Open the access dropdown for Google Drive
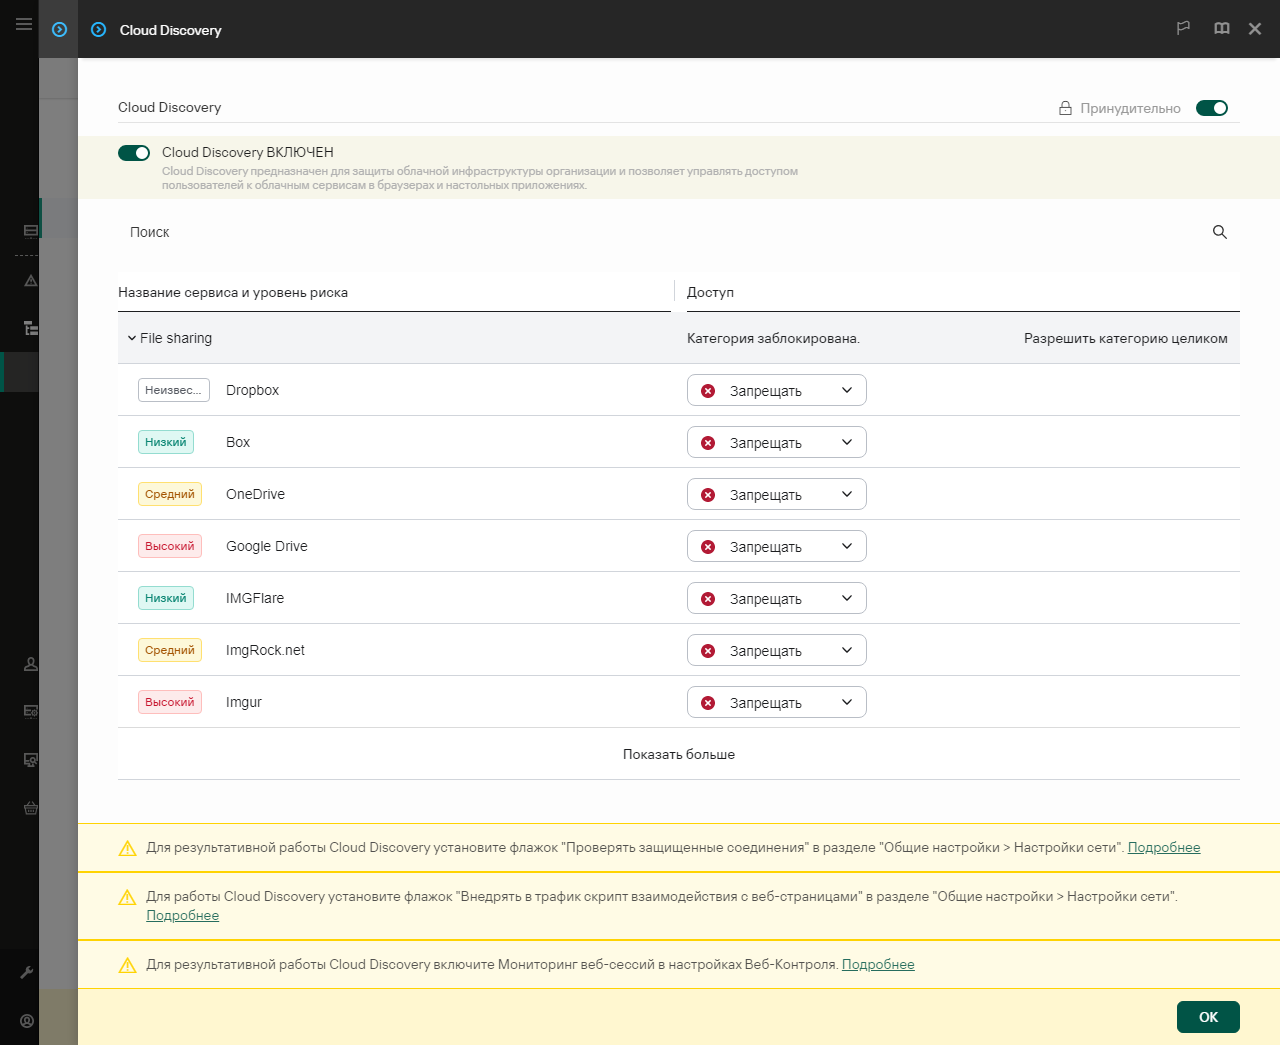Viewport: 1280px width, 1045px height. pos(776,546)
